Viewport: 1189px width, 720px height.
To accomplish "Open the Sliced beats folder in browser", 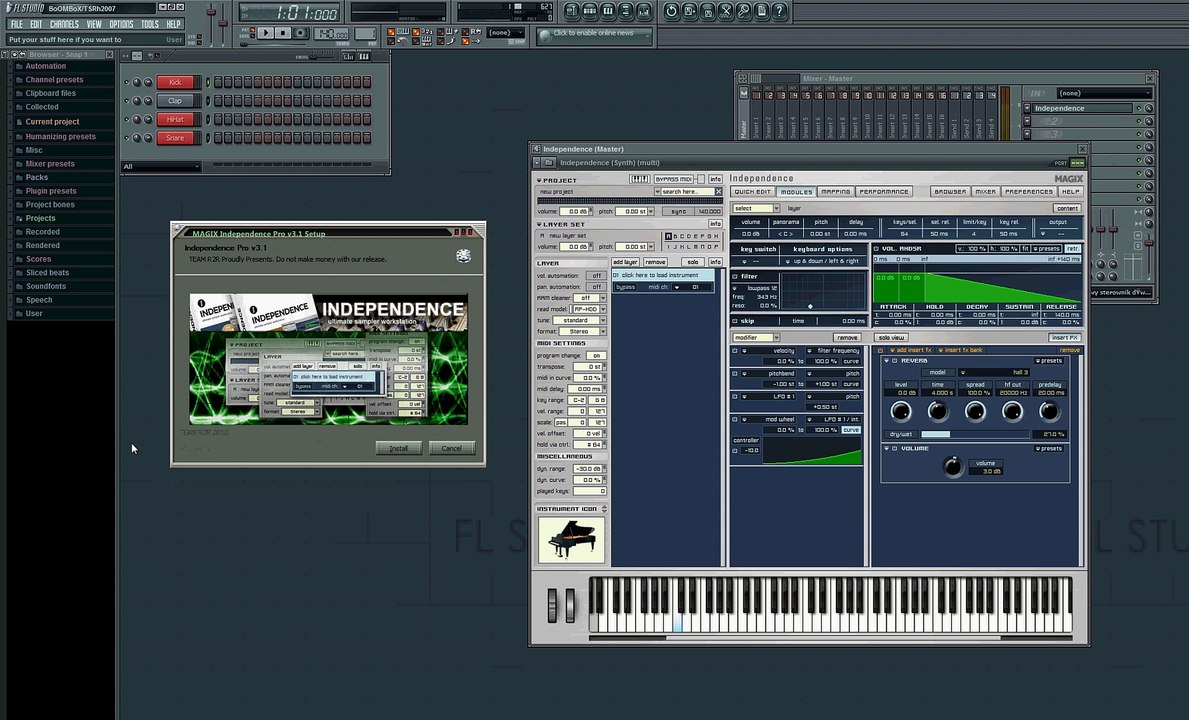I will [47, 273].
